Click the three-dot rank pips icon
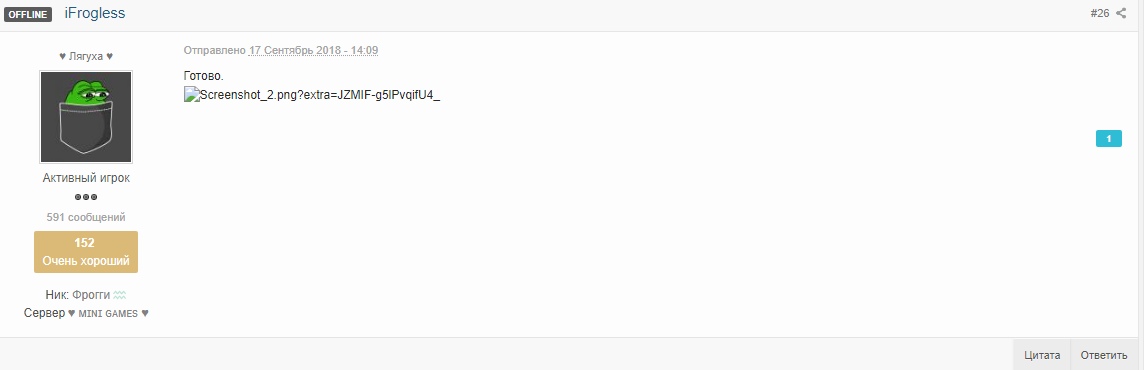The image size is (1146, 370). 86,197
